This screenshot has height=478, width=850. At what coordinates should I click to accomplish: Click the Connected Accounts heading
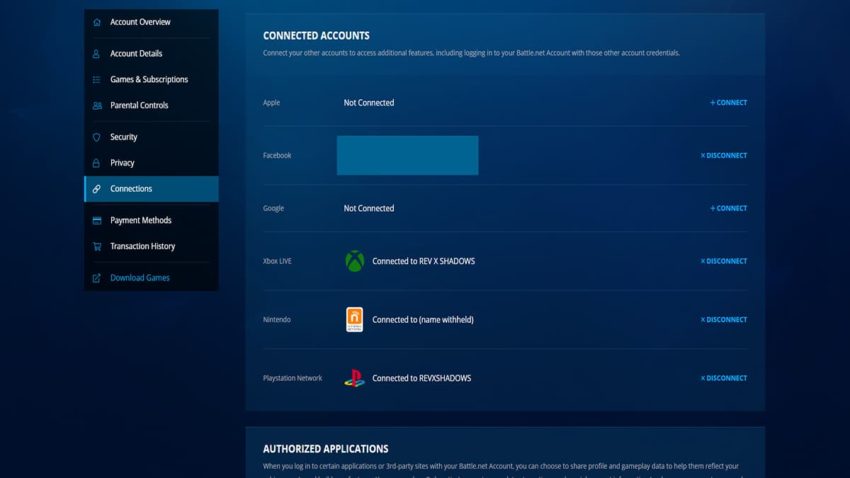316,36
